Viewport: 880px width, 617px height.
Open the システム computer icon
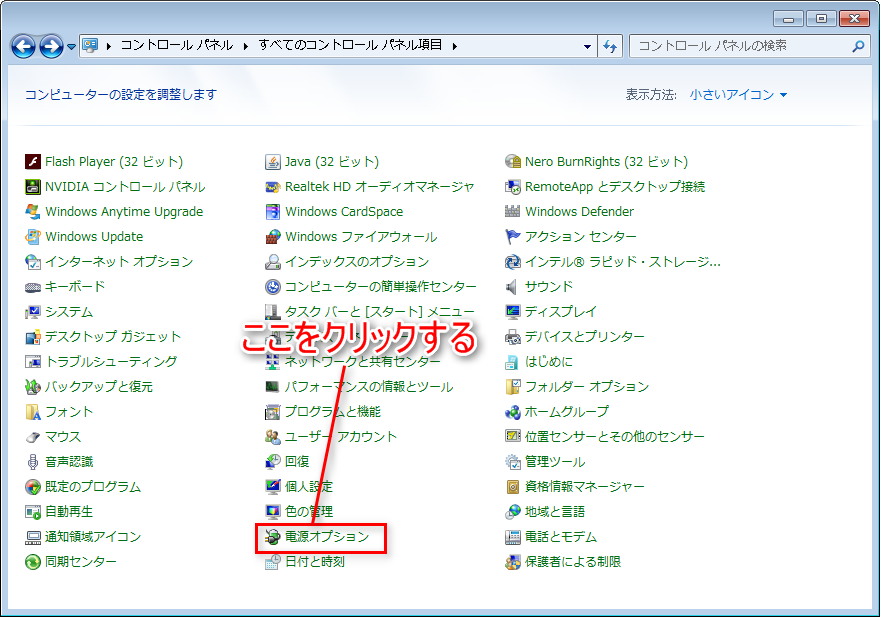[33, 312]
